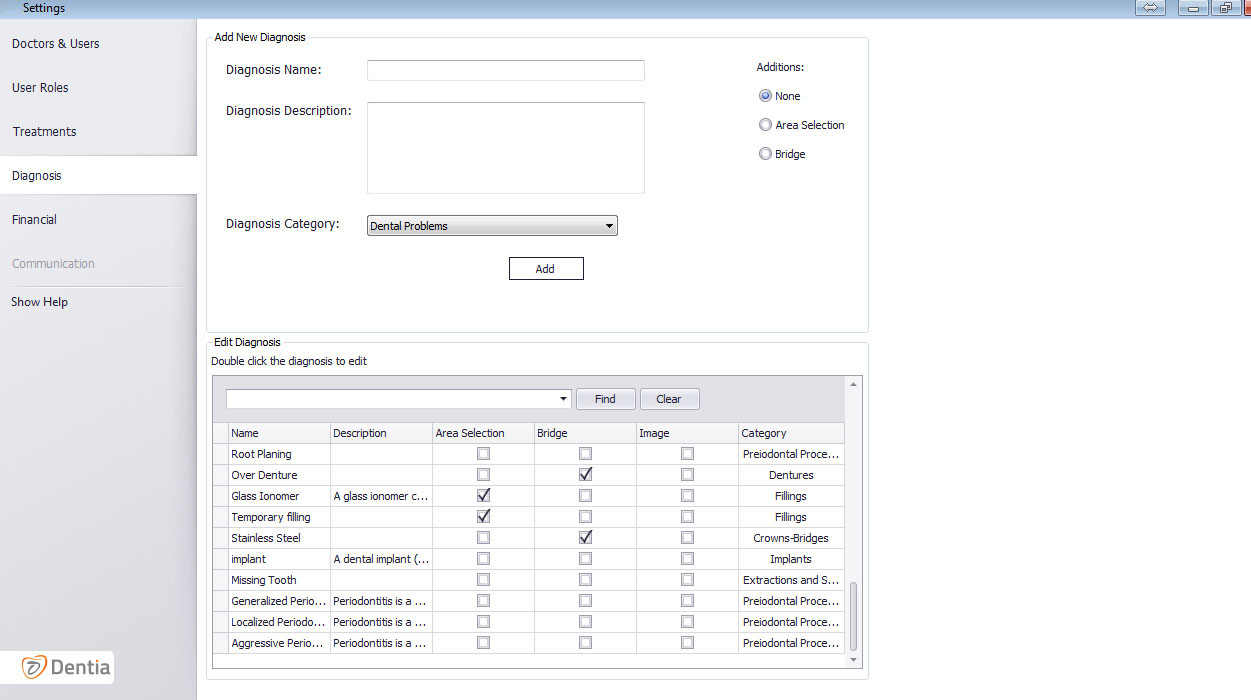This screenshot has width=1251, height=700.
Task: Click the diagnosis list scrollbar down arrow
Action: pyautogui.click(x=853, y=661)
